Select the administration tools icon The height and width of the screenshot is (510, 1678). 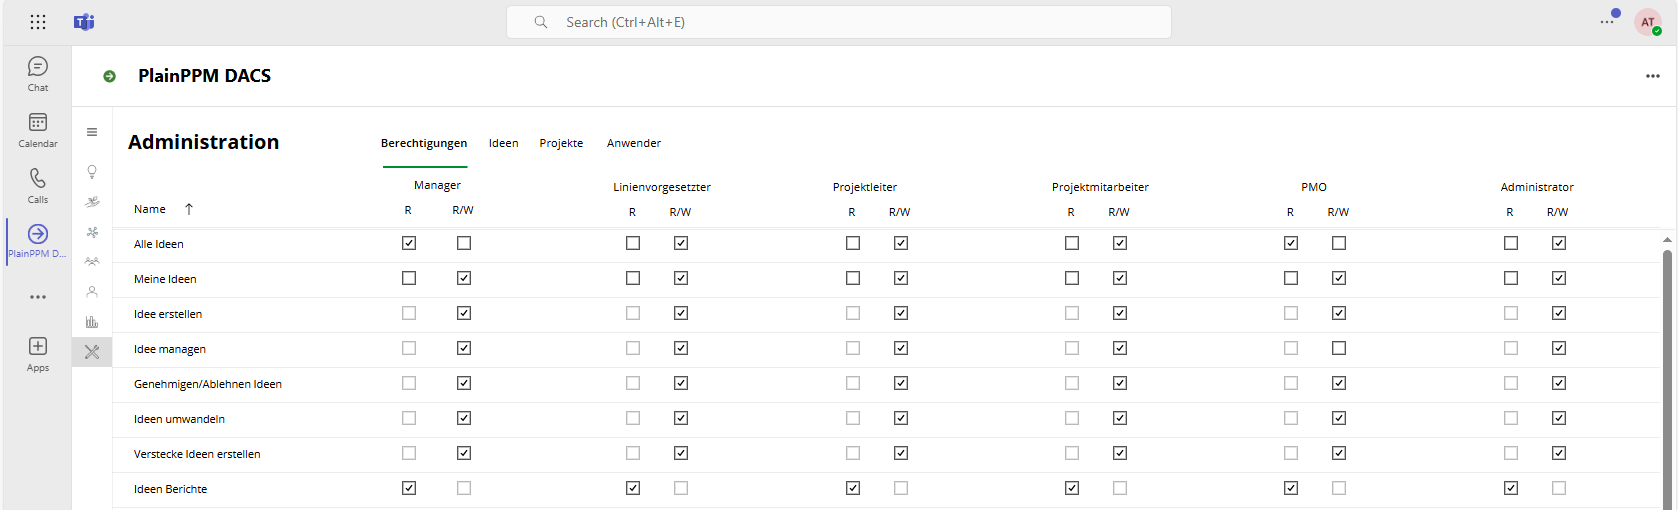[x=92, y=352]
